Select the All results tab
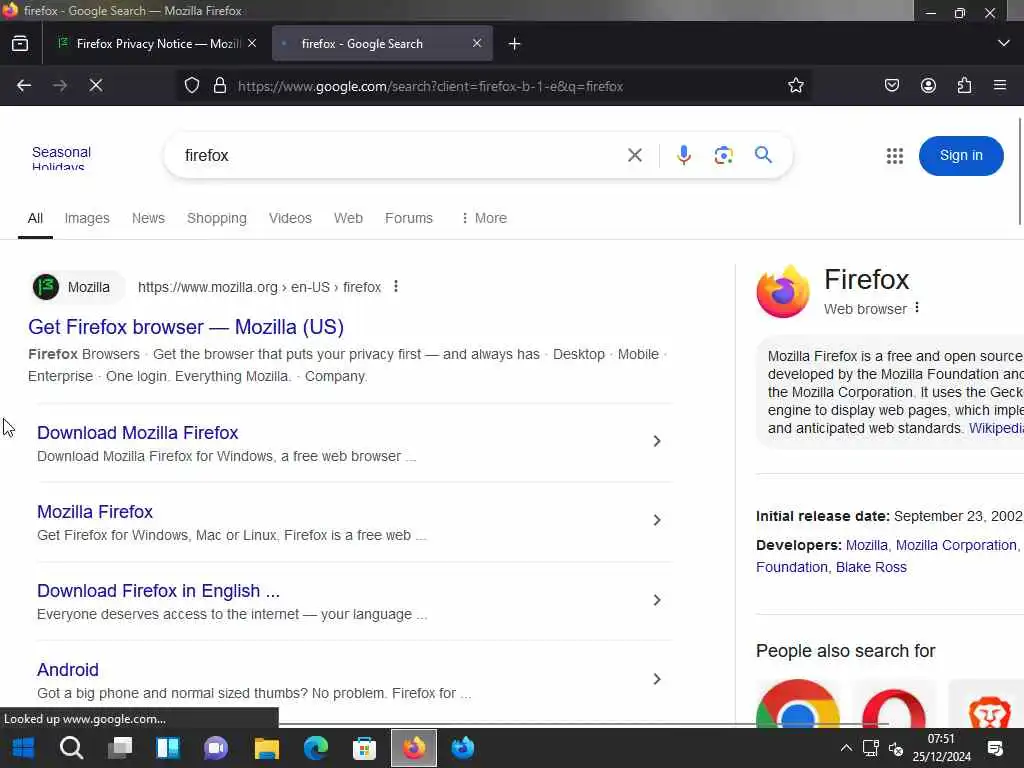This screenshot has width=1024, height=768. [x=35, y=218]
